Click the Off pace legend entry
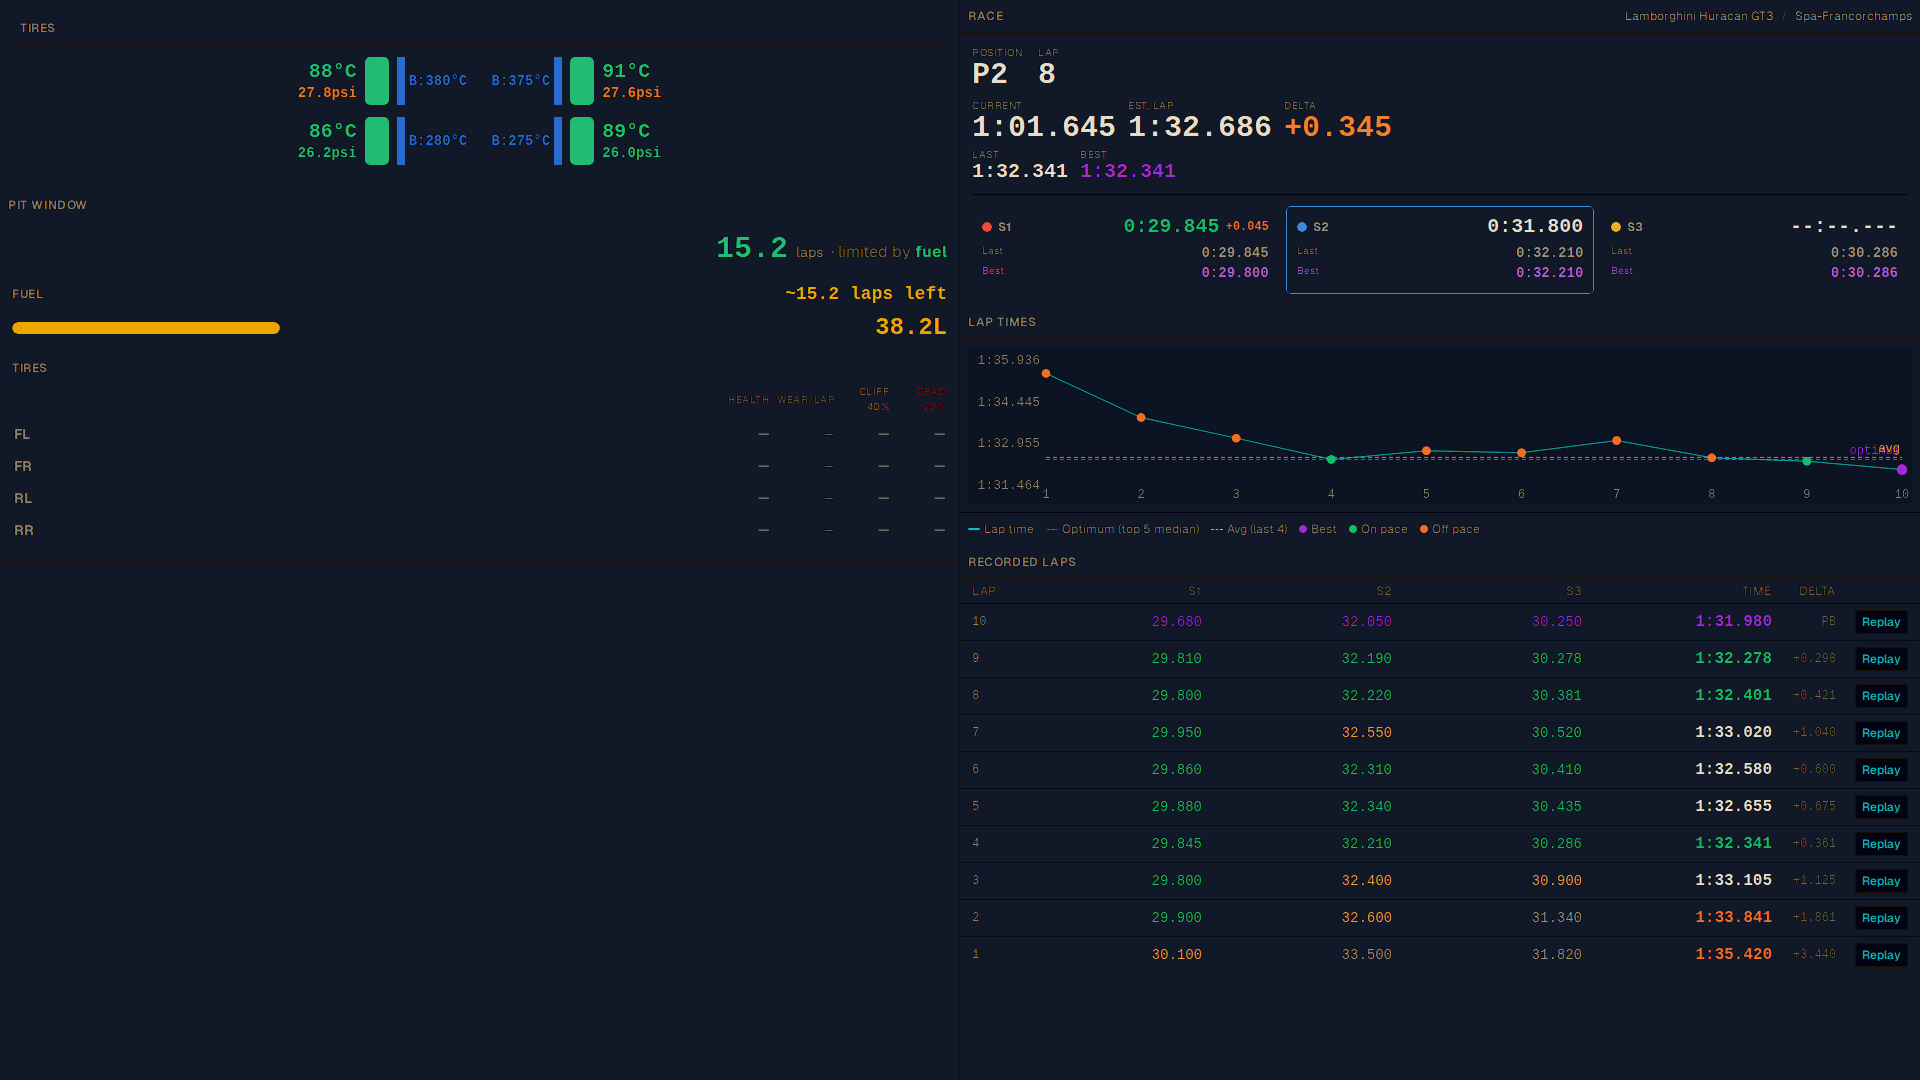Viewport: 1920px width, 1080px height. coord(1450,530)
